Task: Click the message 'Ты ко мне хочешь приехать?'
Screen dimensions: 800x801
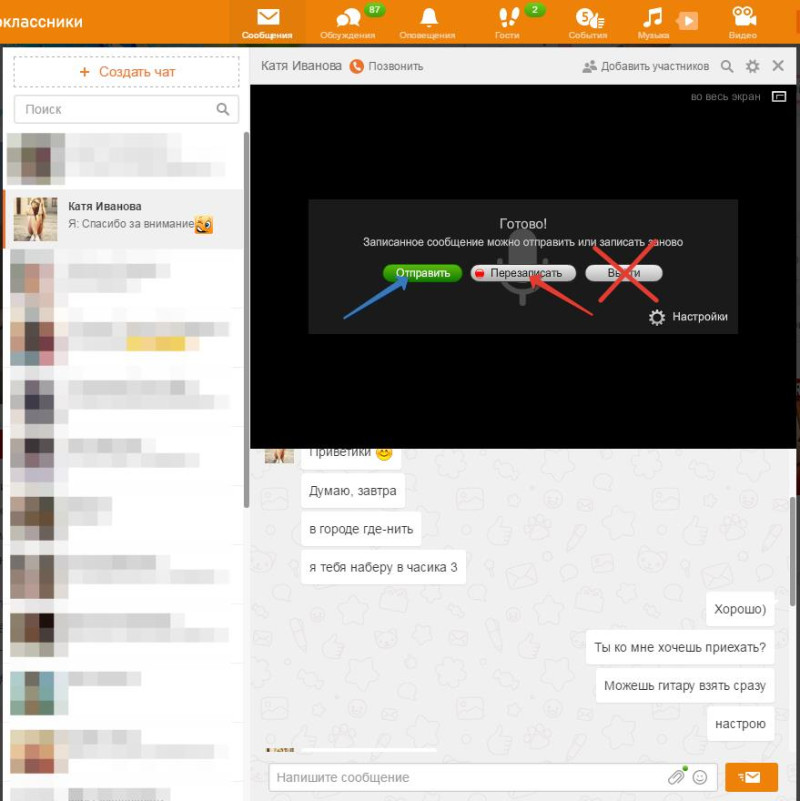Action: pos(680,647)
